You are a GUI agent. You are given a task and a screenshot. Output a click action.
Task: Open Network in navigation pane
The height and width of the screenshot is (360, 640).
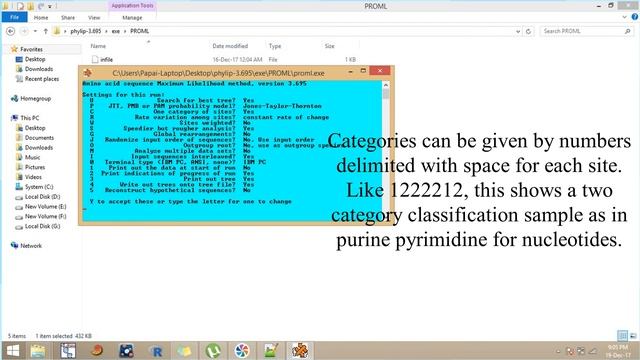click(31, 246)
